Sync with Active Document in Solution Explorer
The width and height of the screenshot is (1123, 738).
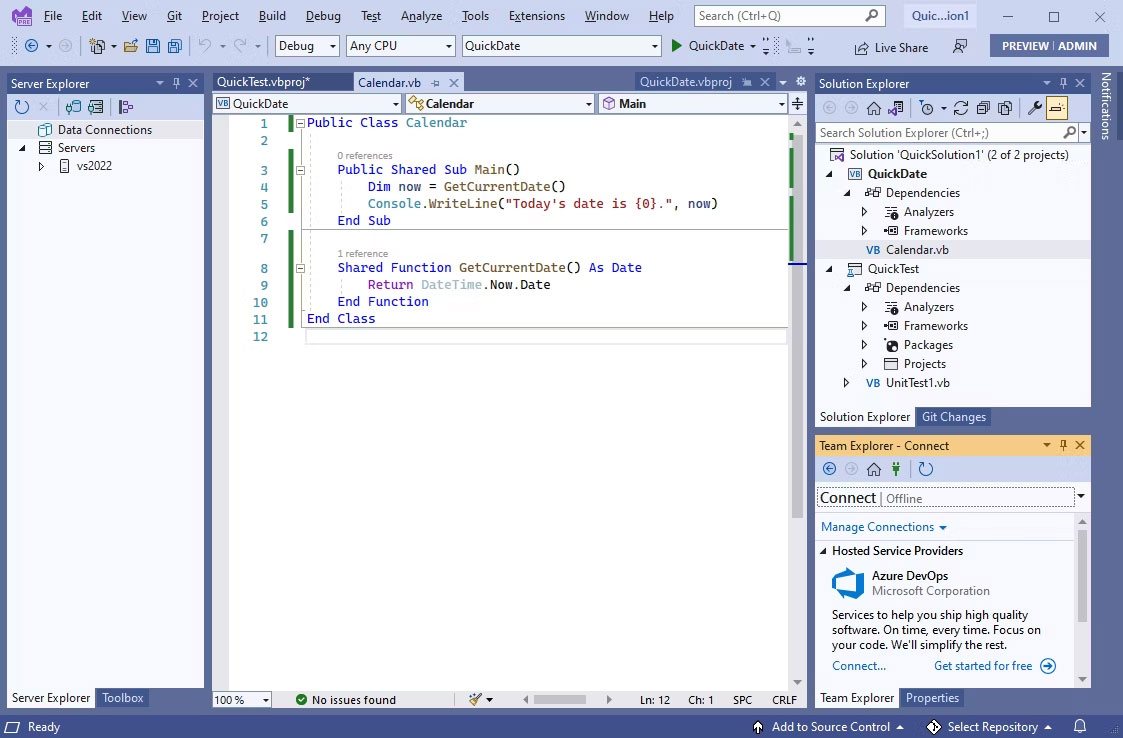pyautogui.click(x=896, y=107)
